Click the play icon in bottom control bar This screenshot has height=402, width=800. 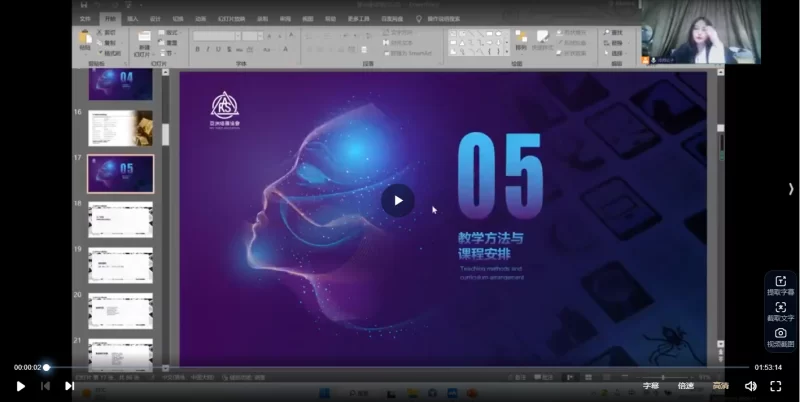click(x=20, y=386)
